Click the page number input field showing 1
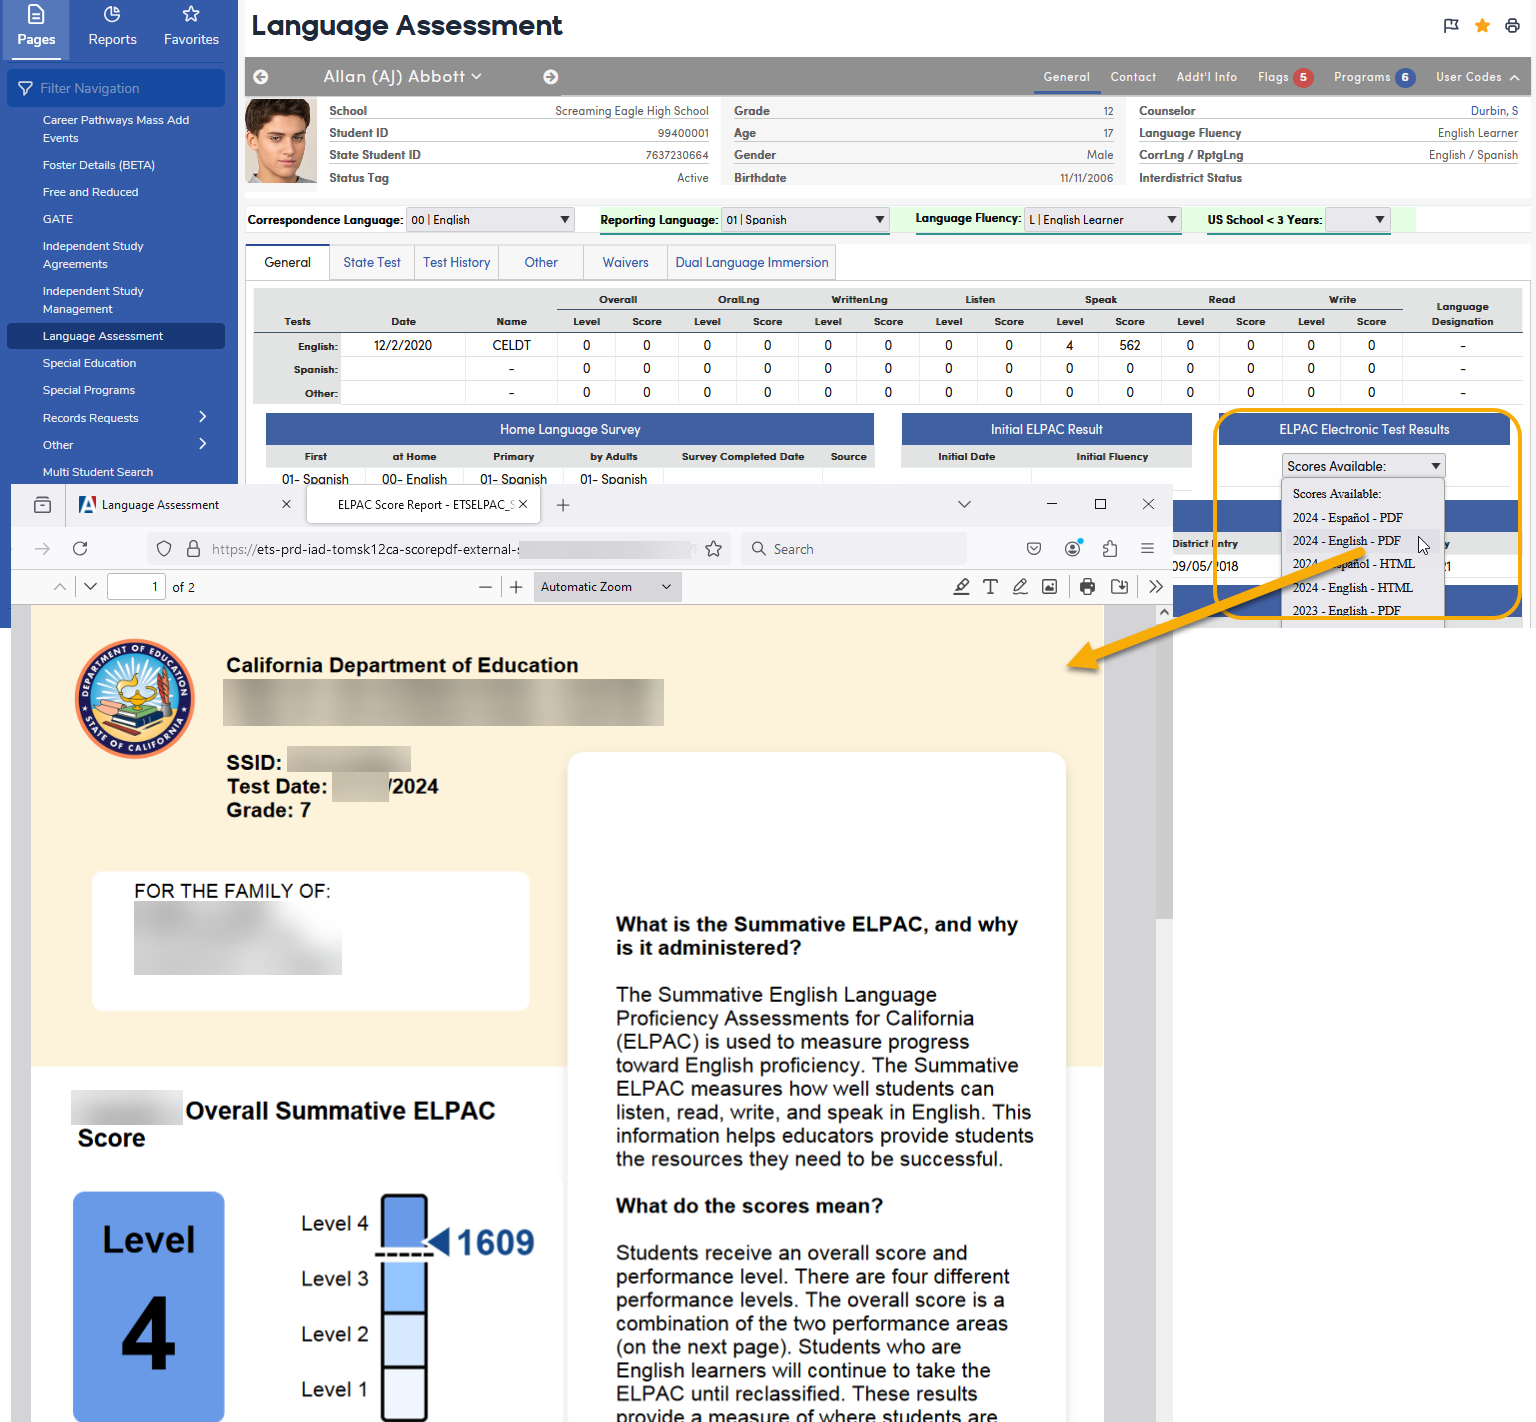This screenshot has height=1422, width=1536. coord(136,586)
